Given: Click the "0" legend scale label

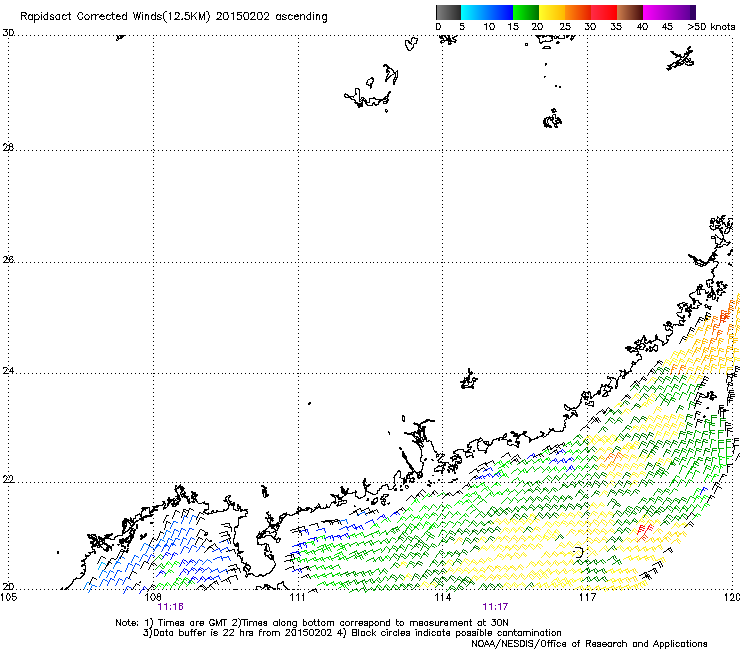Looking at the screenshot, I should coord(438,27).
